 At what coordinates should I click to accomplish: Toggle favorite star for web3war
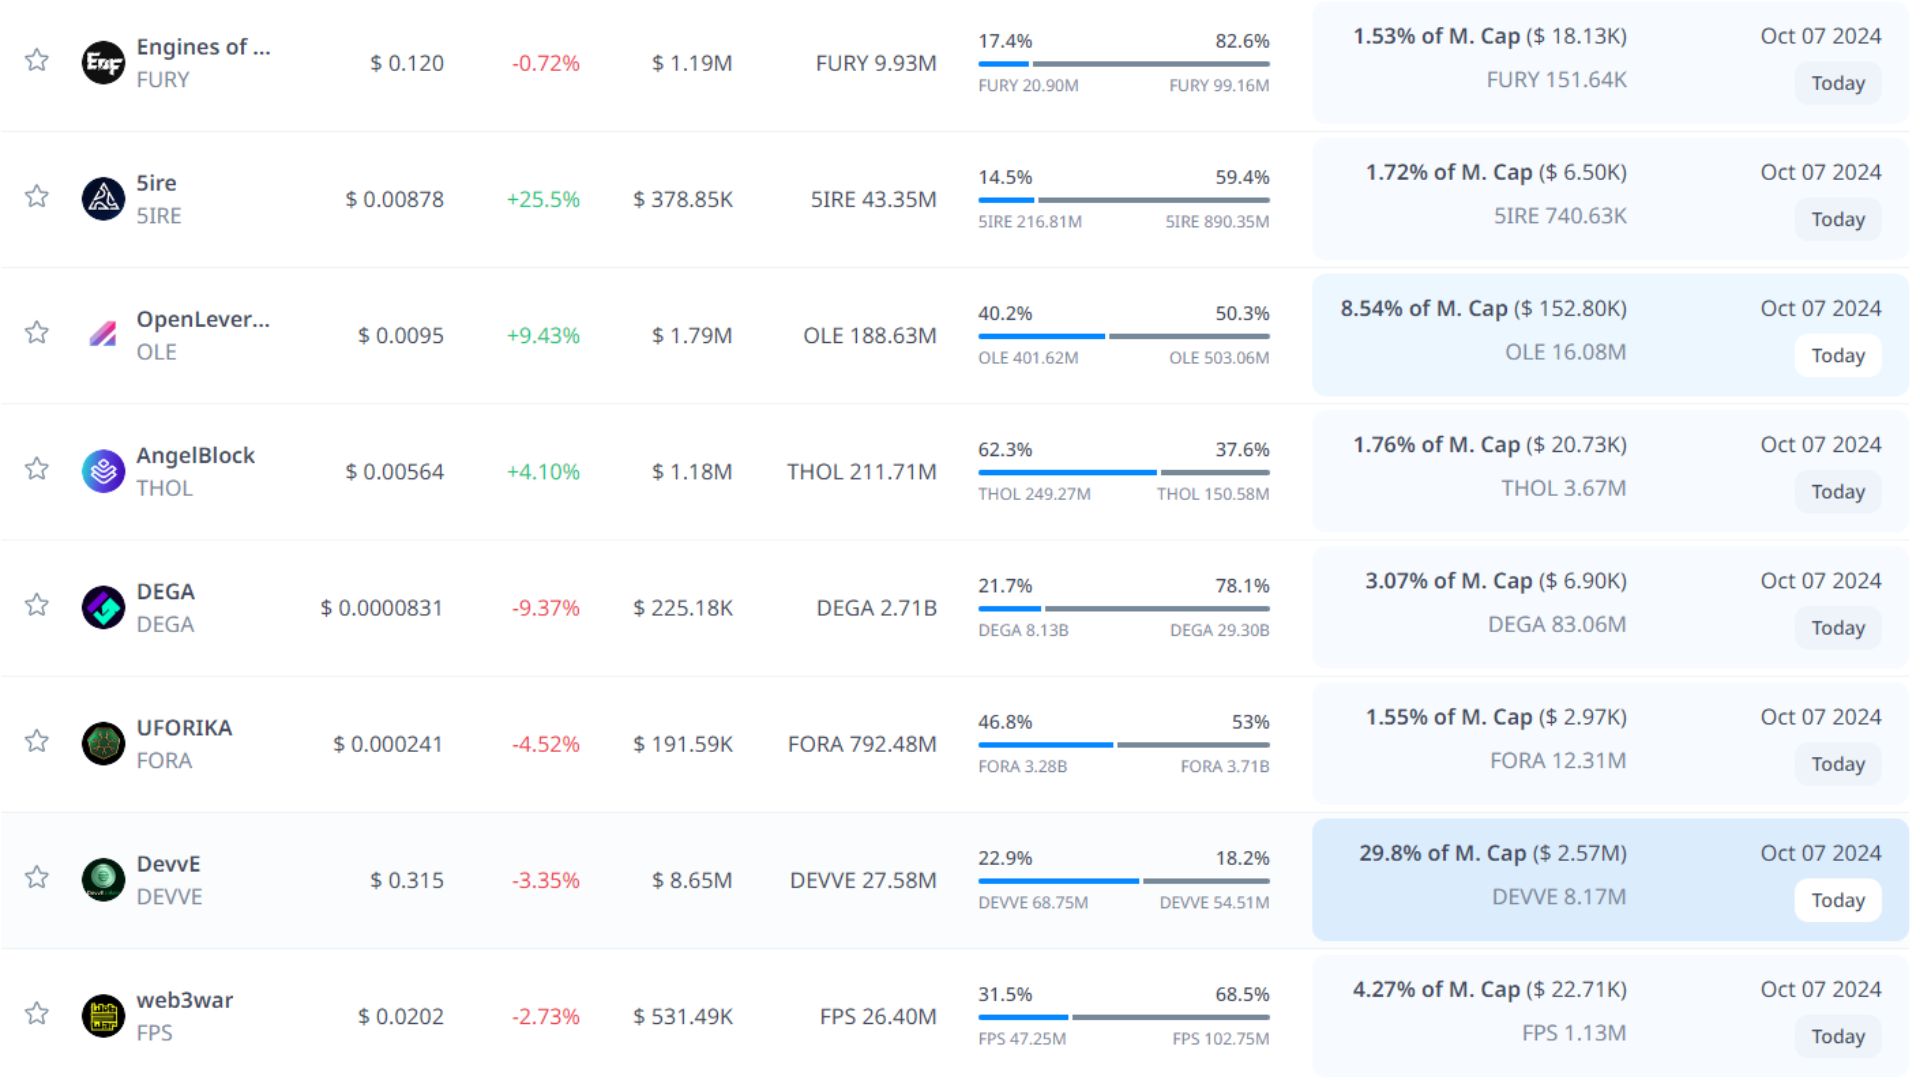(37, 1013)
